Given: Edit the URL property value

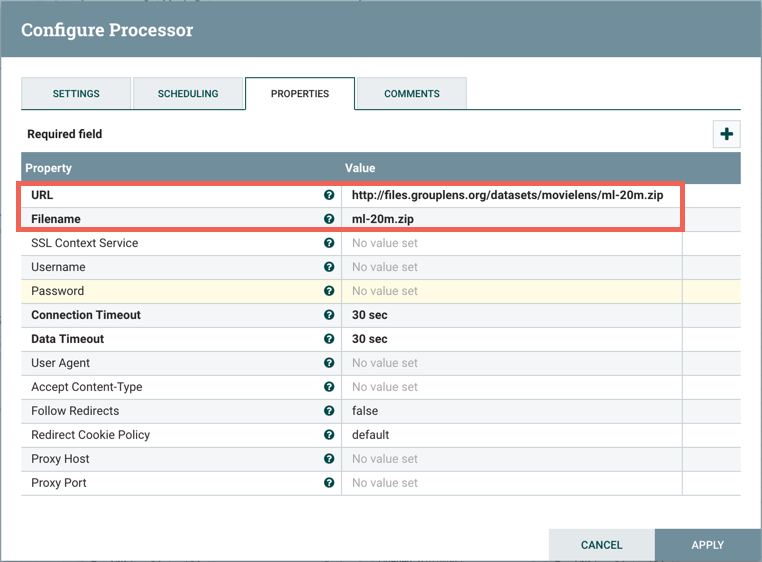Looking at the screenshot, I should (x=507, y=195).
